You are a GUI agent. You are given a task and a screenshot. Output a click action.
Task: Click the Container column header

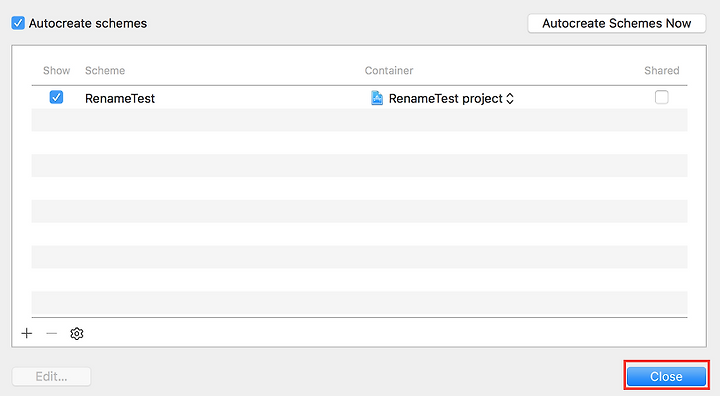click(389, 70)
